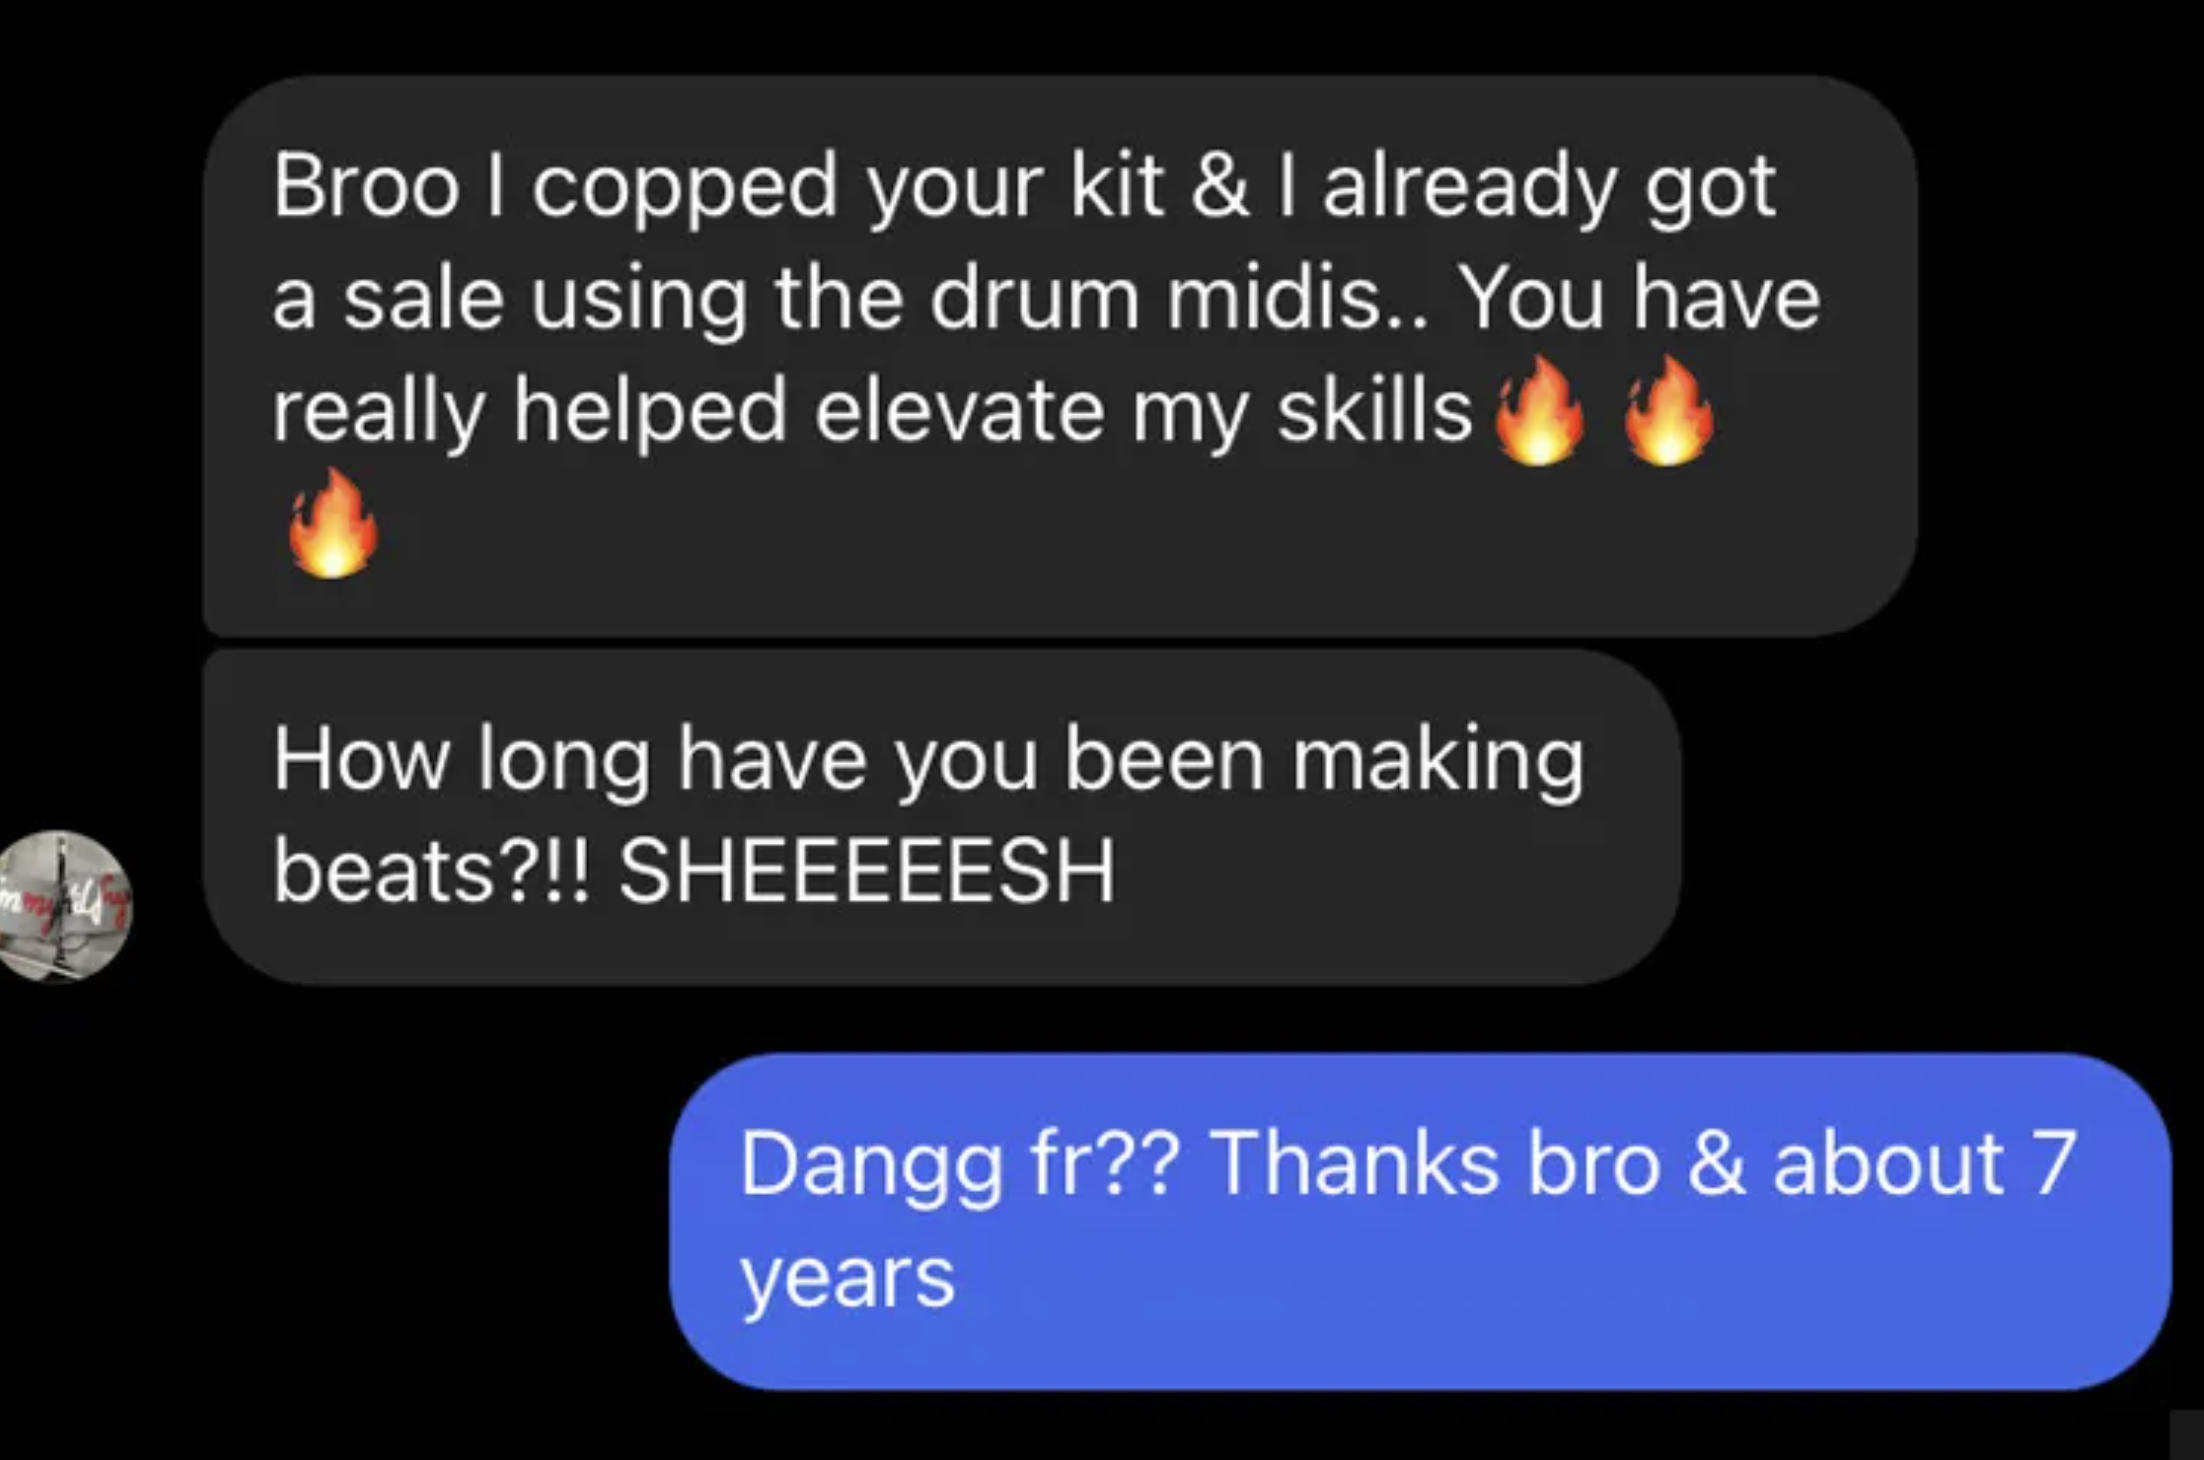Select the "Broo I copped your kit" message bubble

click(1060, 356)
